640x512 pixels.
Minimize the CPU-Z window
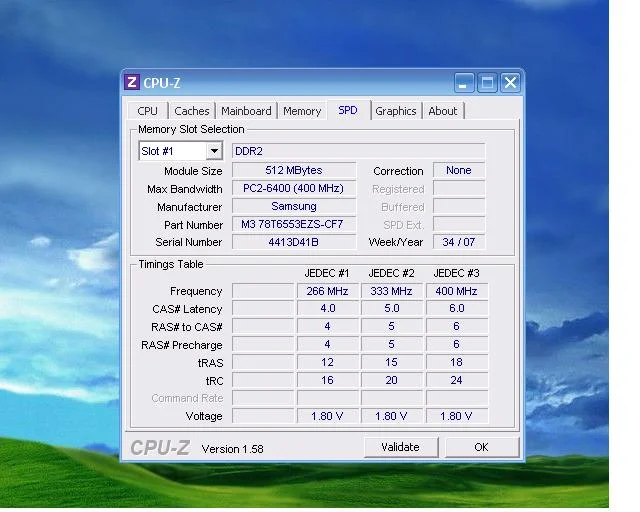[464, 83]
